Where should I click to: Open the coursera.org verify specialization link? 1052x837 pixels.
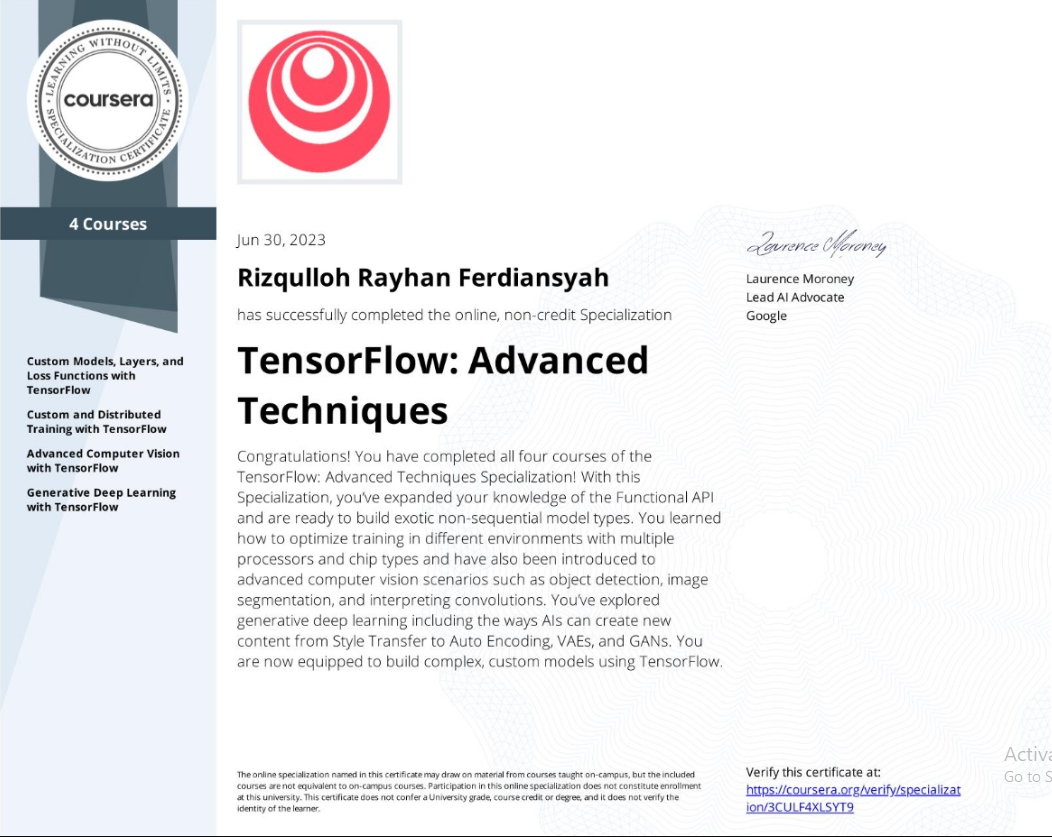(853, 798)
